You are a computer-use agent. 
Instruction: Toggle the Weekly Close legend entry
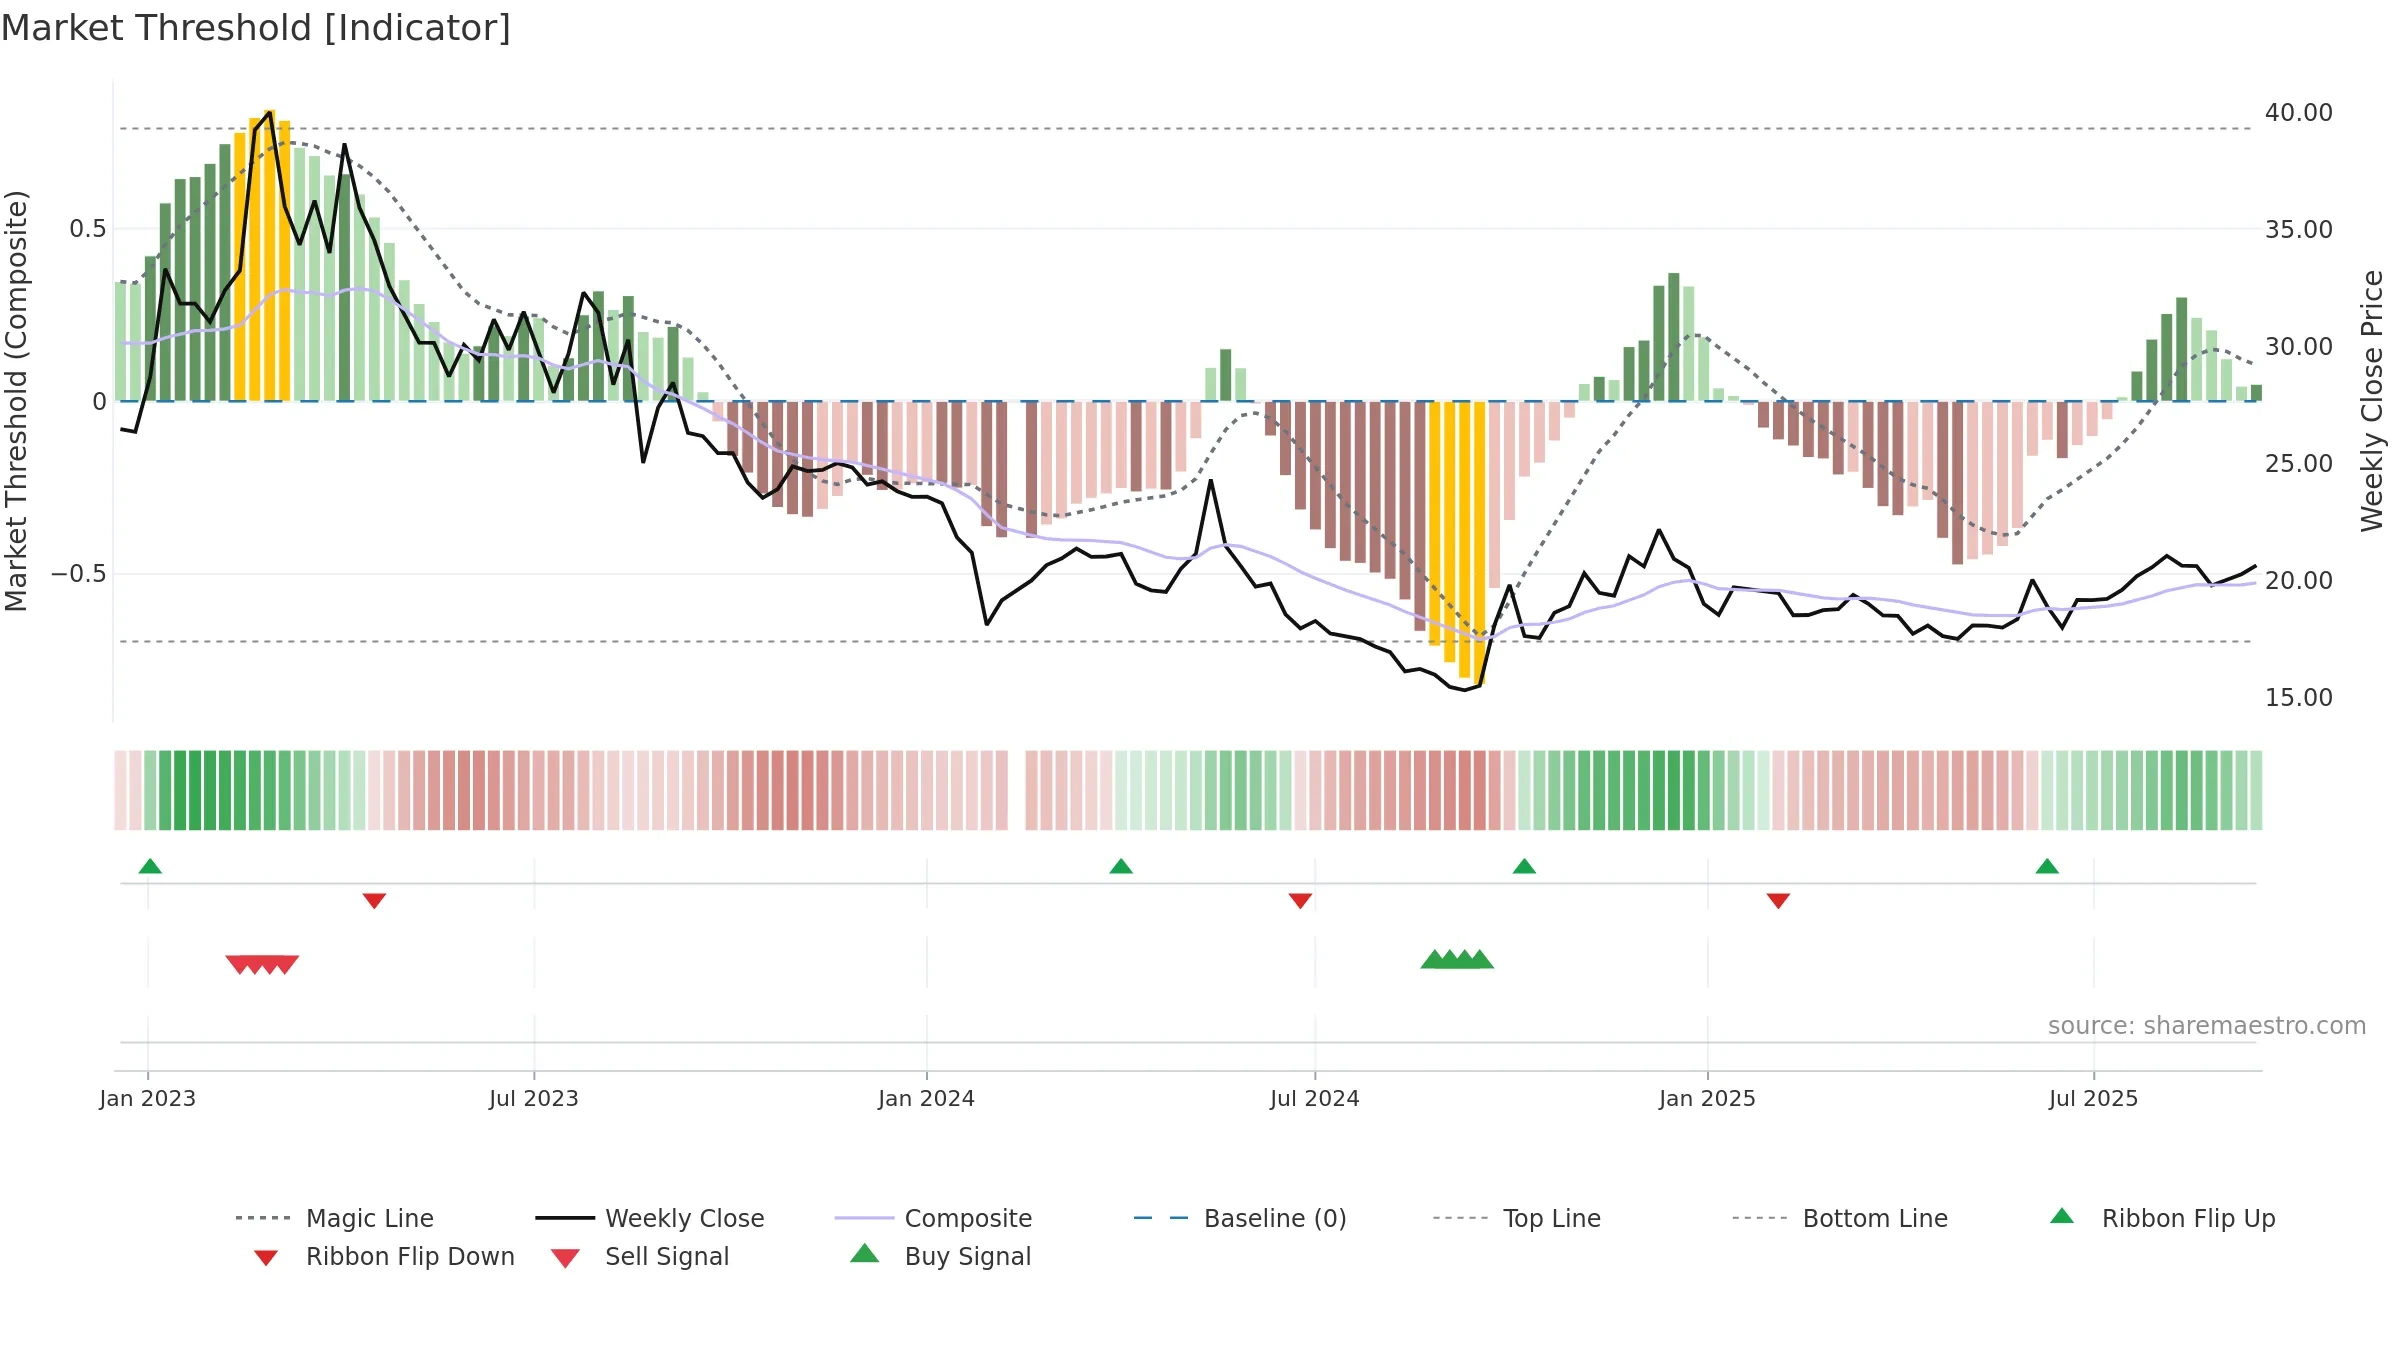click(x=650, y=1218)
